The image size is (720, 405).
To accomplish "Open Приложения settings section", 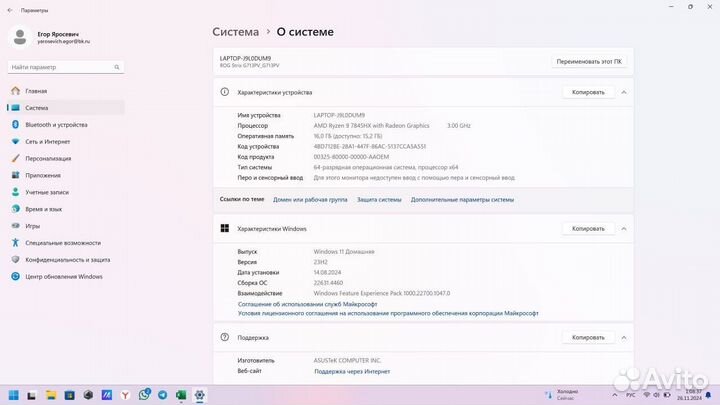I will [x=65, y=175].
